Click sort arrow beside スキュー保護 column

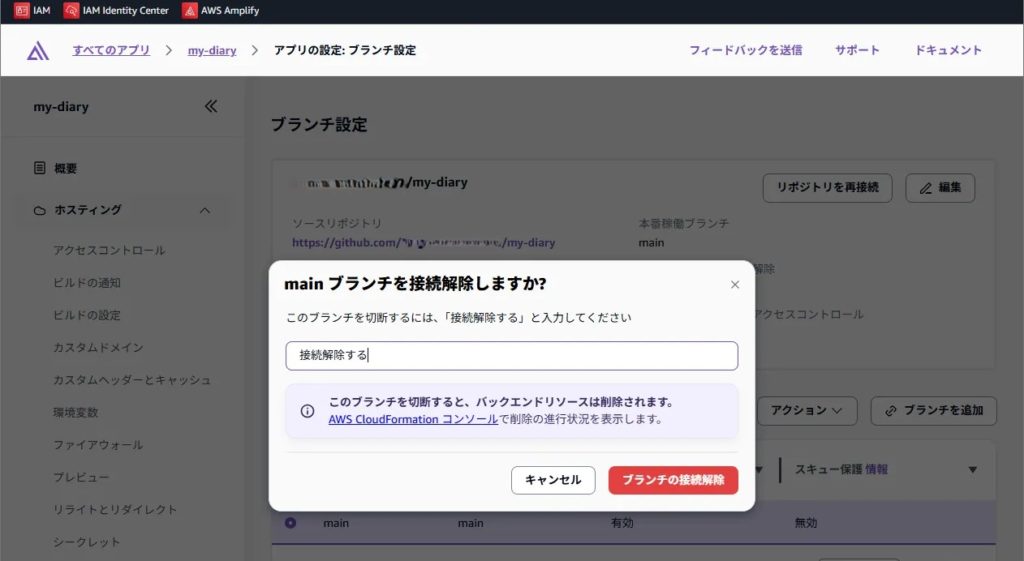[x=973, y=469]
